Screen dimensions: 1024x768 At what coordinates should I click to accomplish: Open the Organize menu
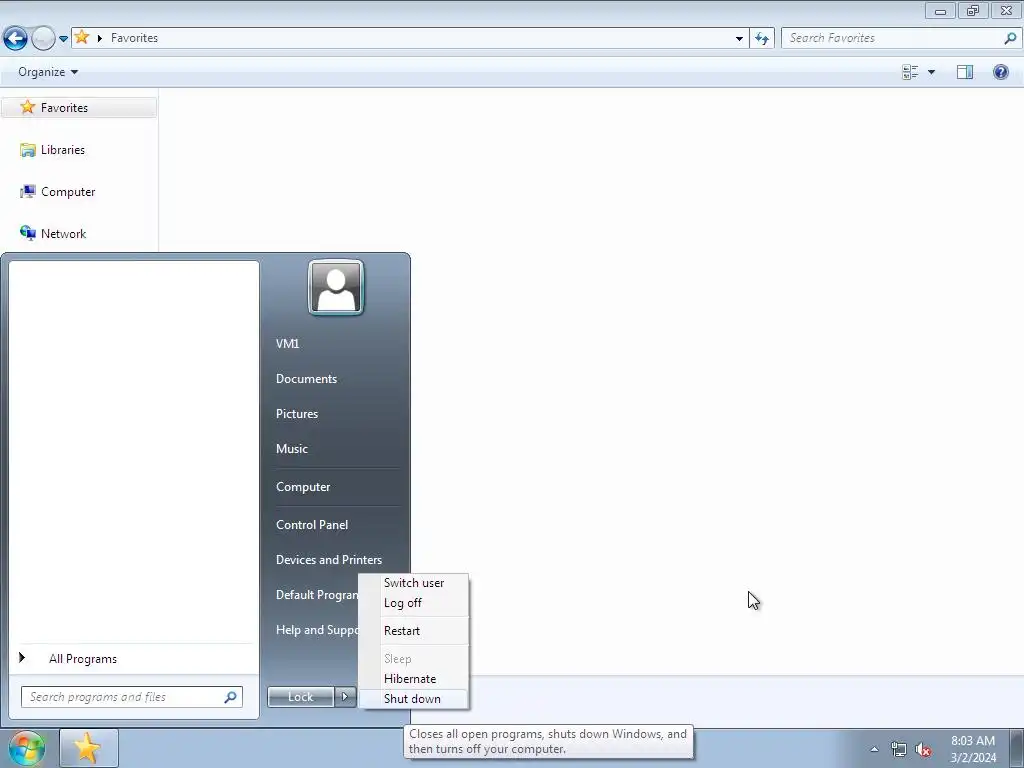click(48, 72)
